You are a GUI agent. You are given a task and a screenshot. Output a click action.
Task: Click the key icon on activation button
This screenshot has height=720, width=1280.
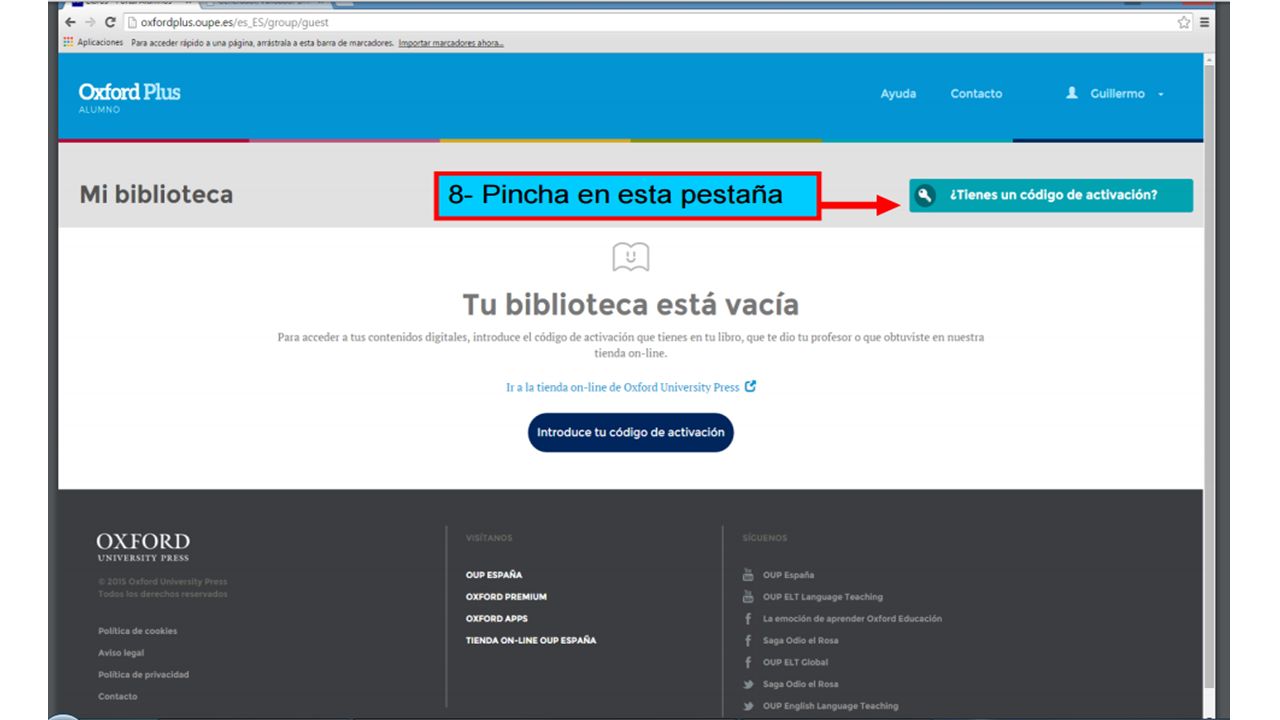[925, 195]
